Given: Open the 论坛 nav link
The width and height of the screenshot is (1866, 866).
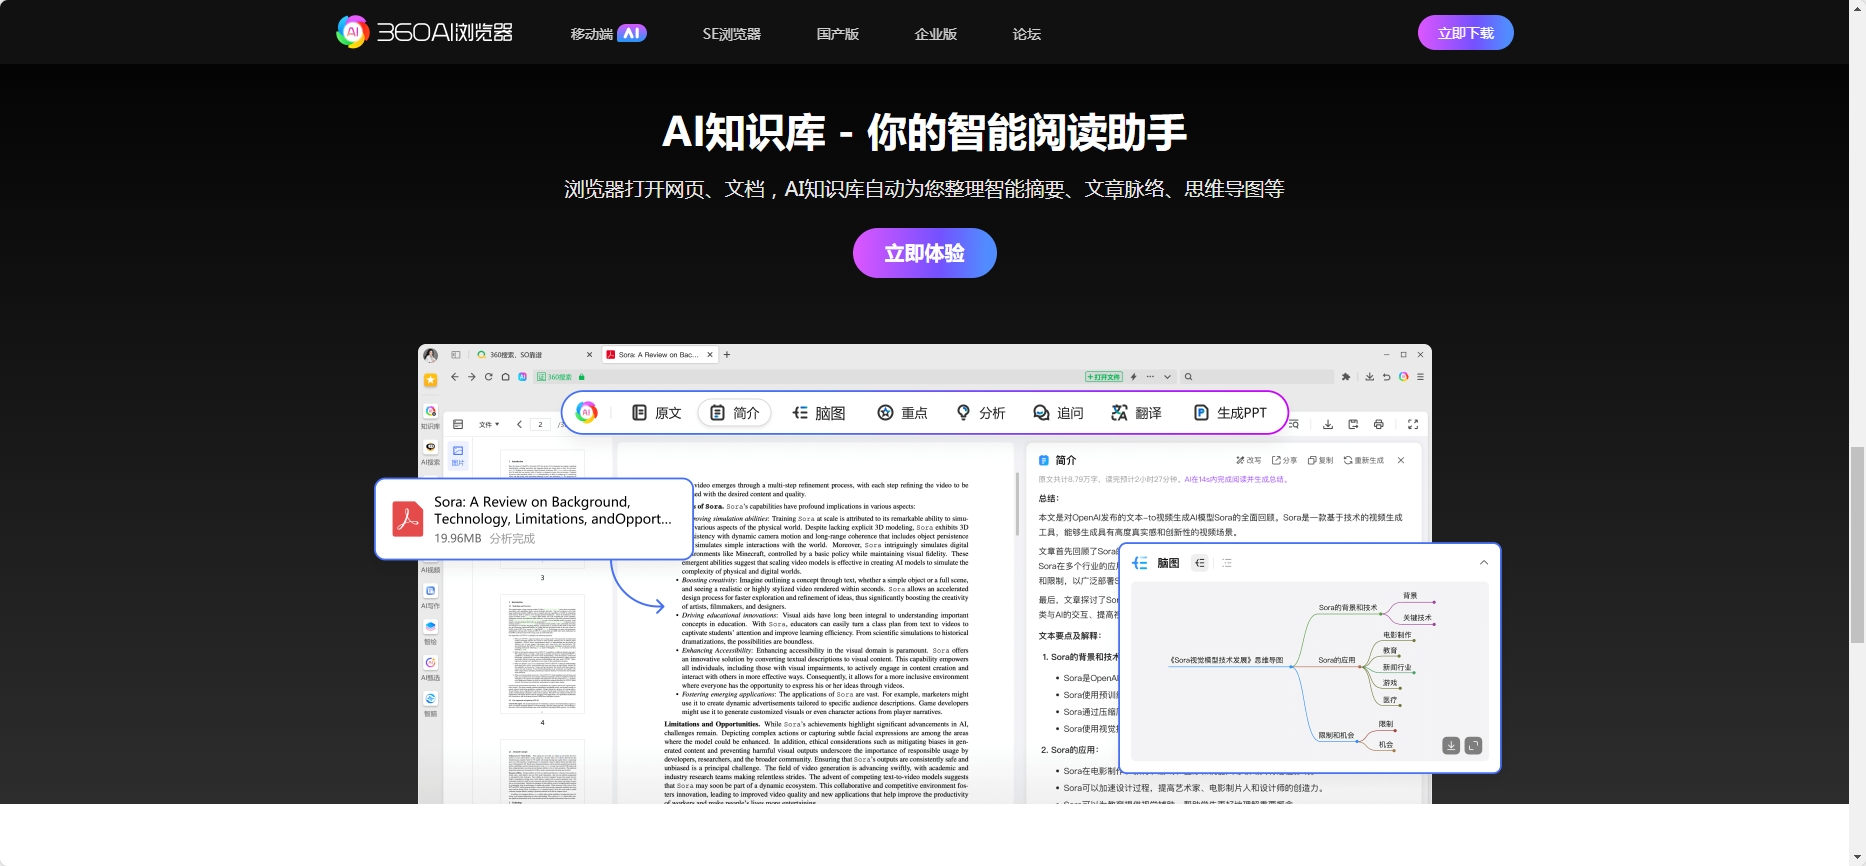Looking at the screenshot, I should click(1026, 34).
